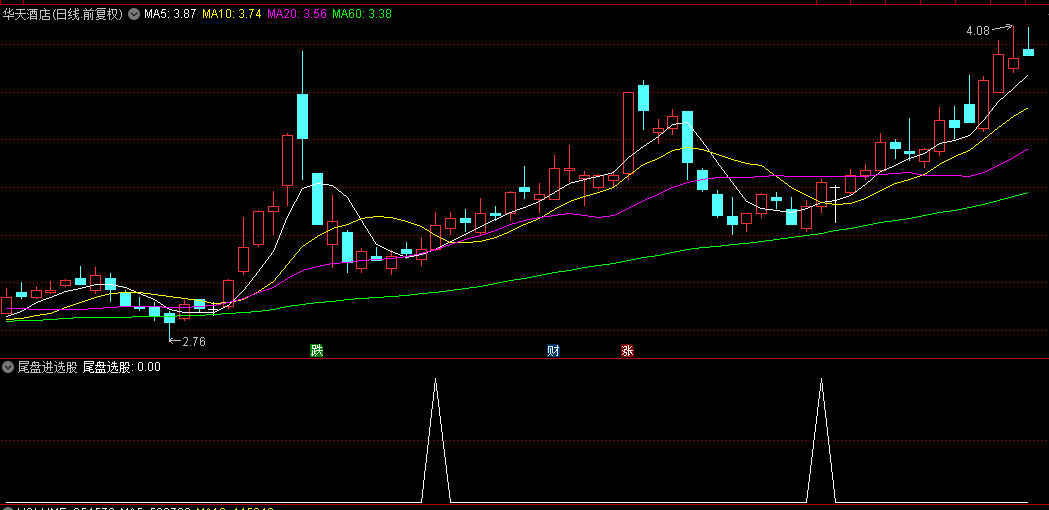Select the 华天酒店(日线.前复权) chart title
This screenshot has width=1049, height=510.
pyautogui.click(x=64, y=13)
